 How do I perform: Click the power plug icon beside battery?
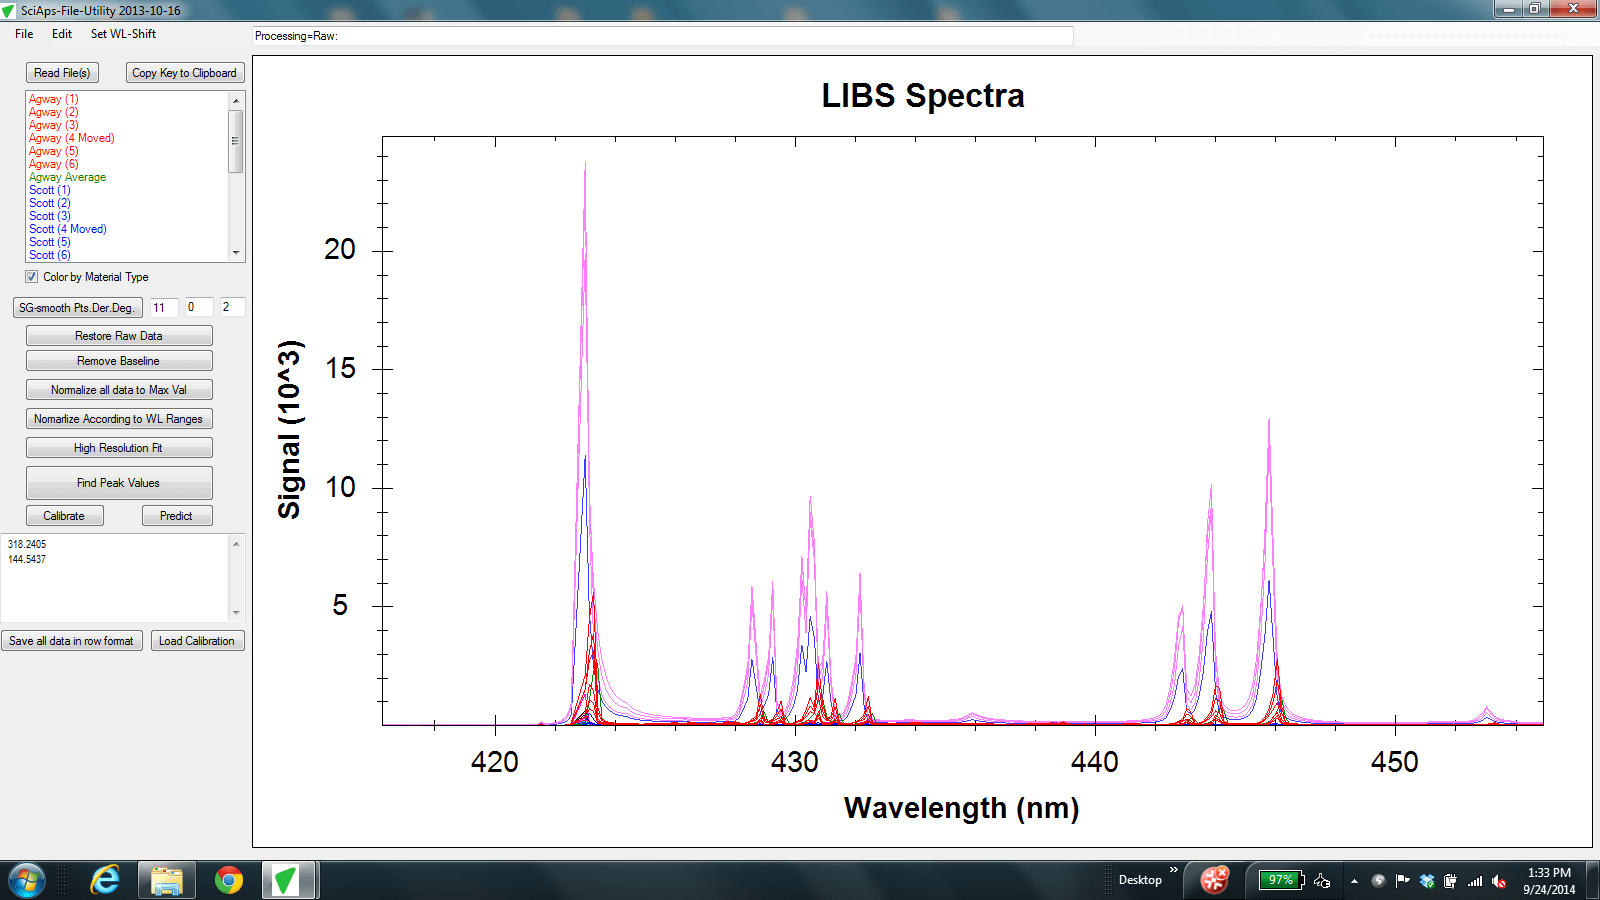(x=1323, y=881)
